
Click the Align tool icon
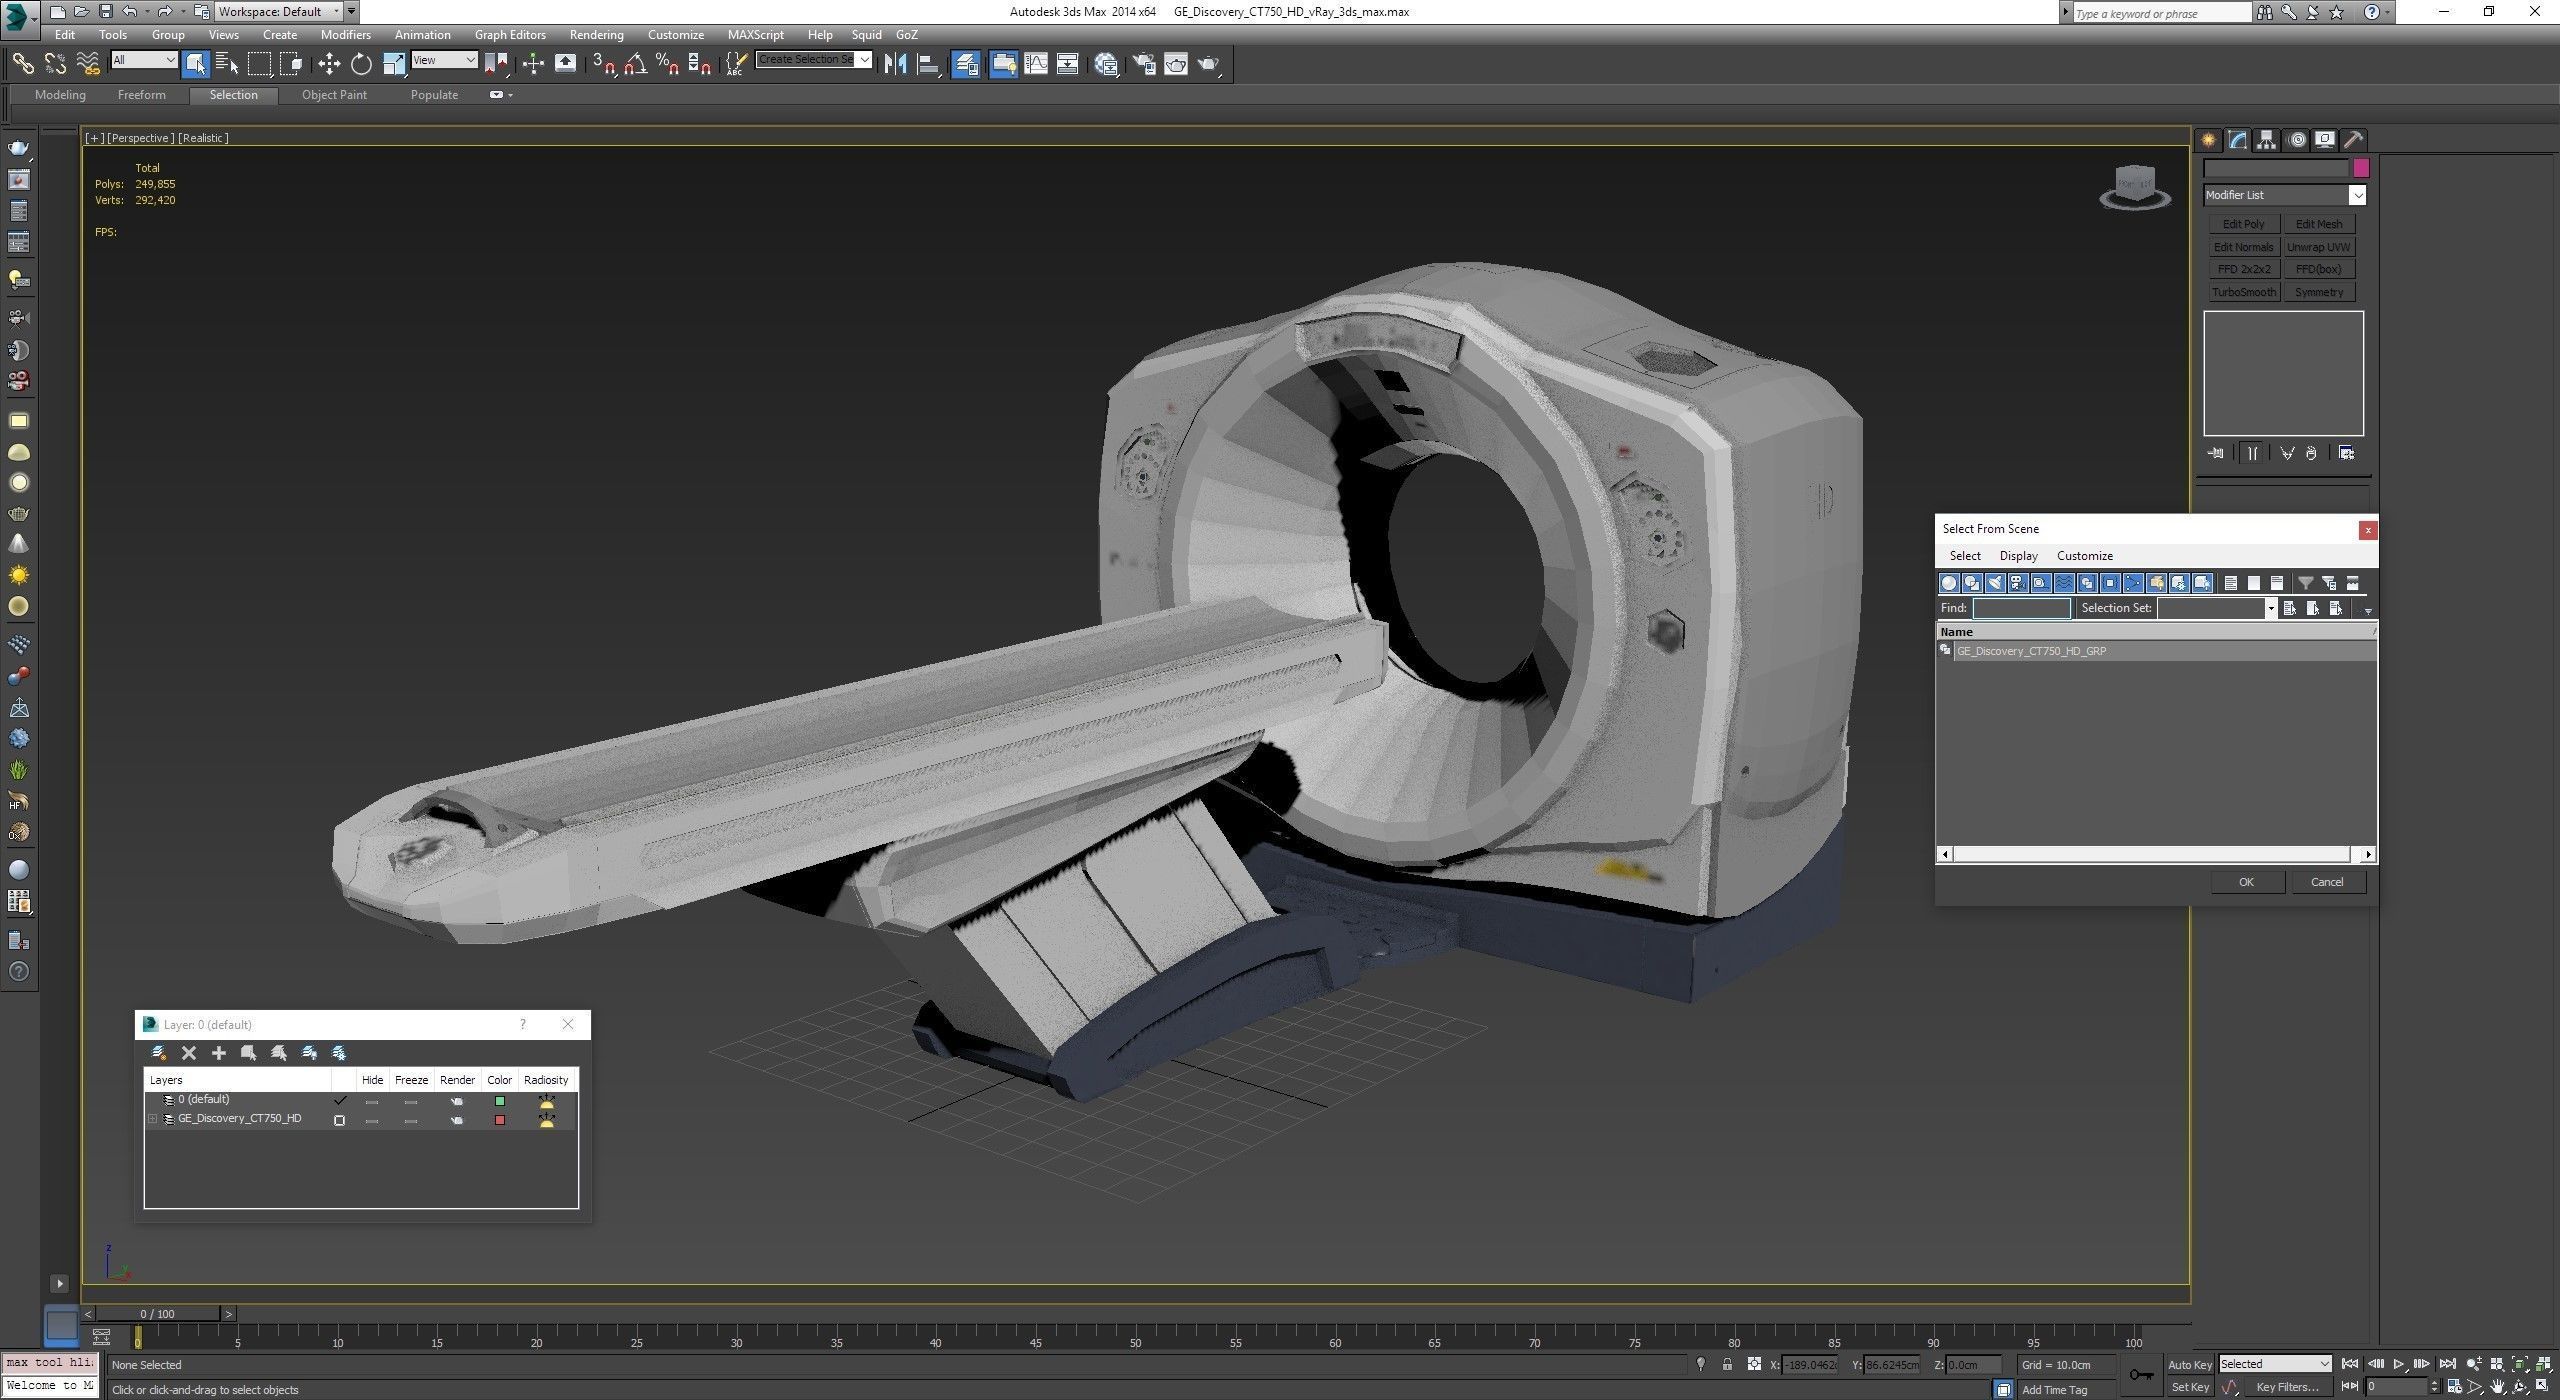pos(928,64)
